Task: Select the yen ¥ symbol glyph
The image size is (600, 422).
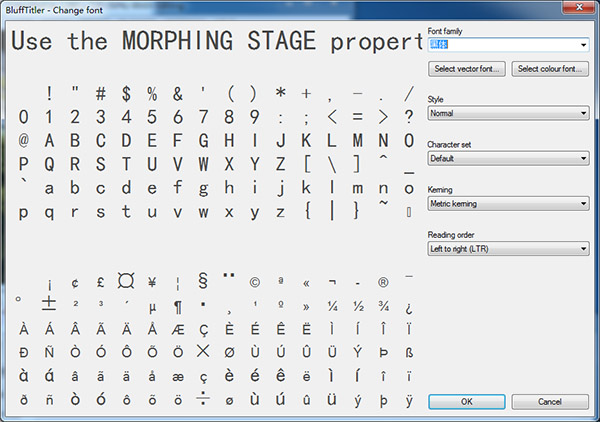Action: coord(152,282)
